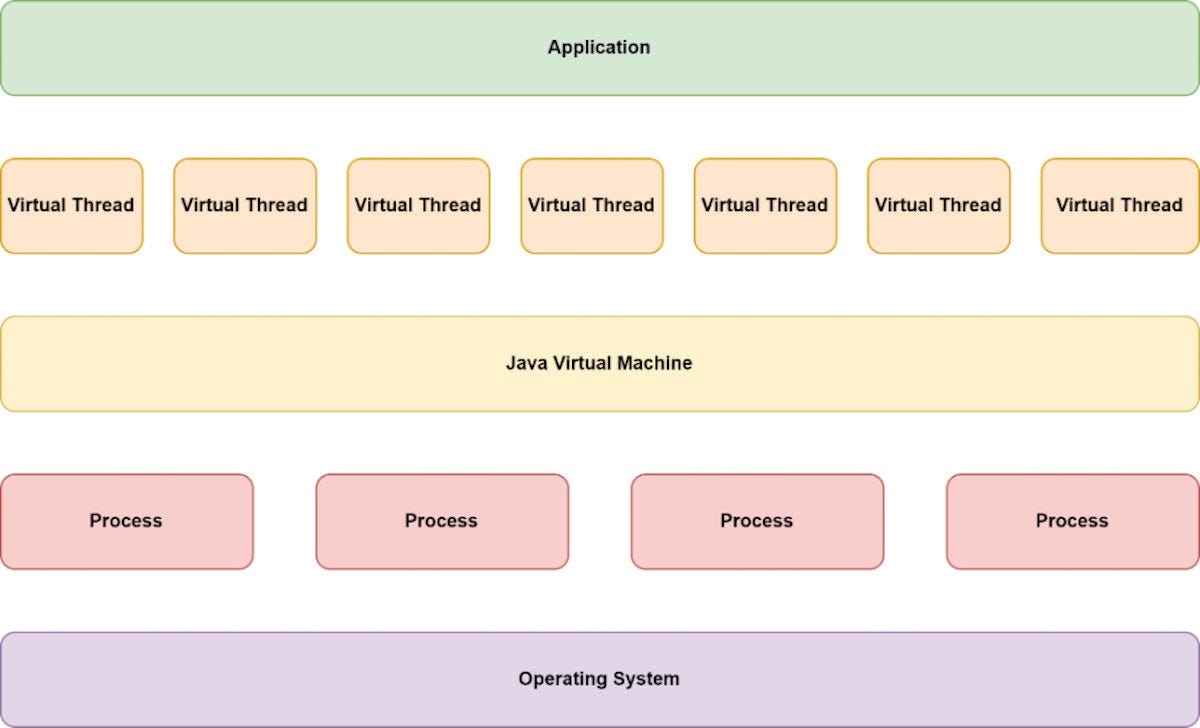Screen dimensions: 1200x728
Task: Click the Operating System label text
Action: point(598,677)
